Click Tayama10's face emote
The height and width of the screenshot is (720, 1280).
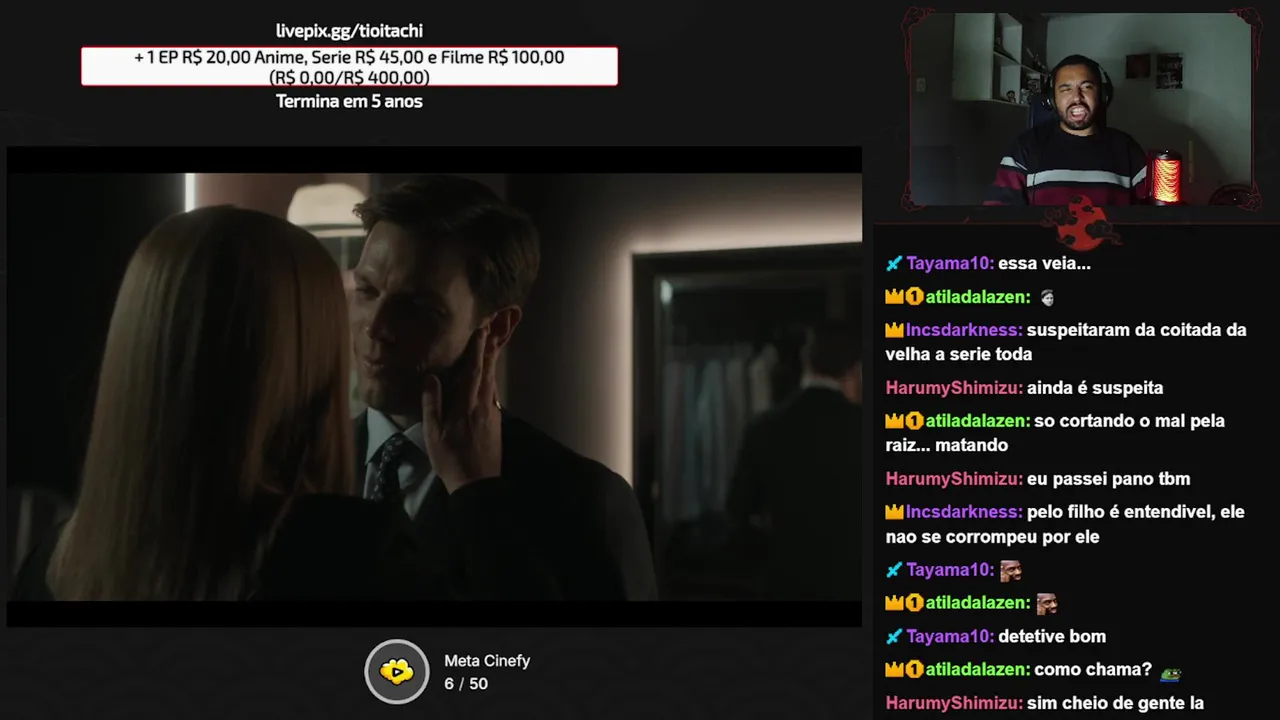point(1011,570)
